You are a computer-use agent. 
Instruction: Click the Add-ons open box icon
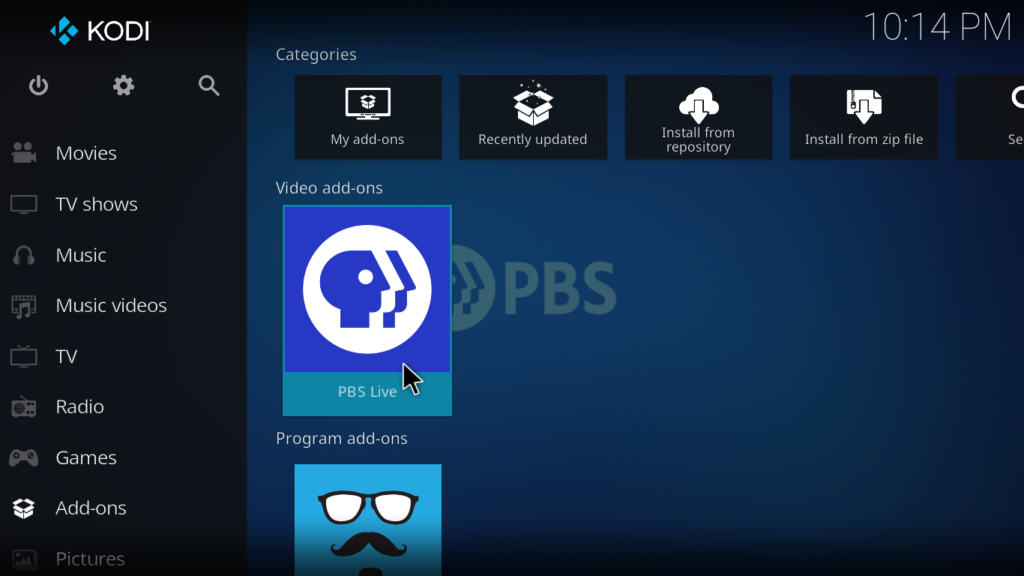24,508
